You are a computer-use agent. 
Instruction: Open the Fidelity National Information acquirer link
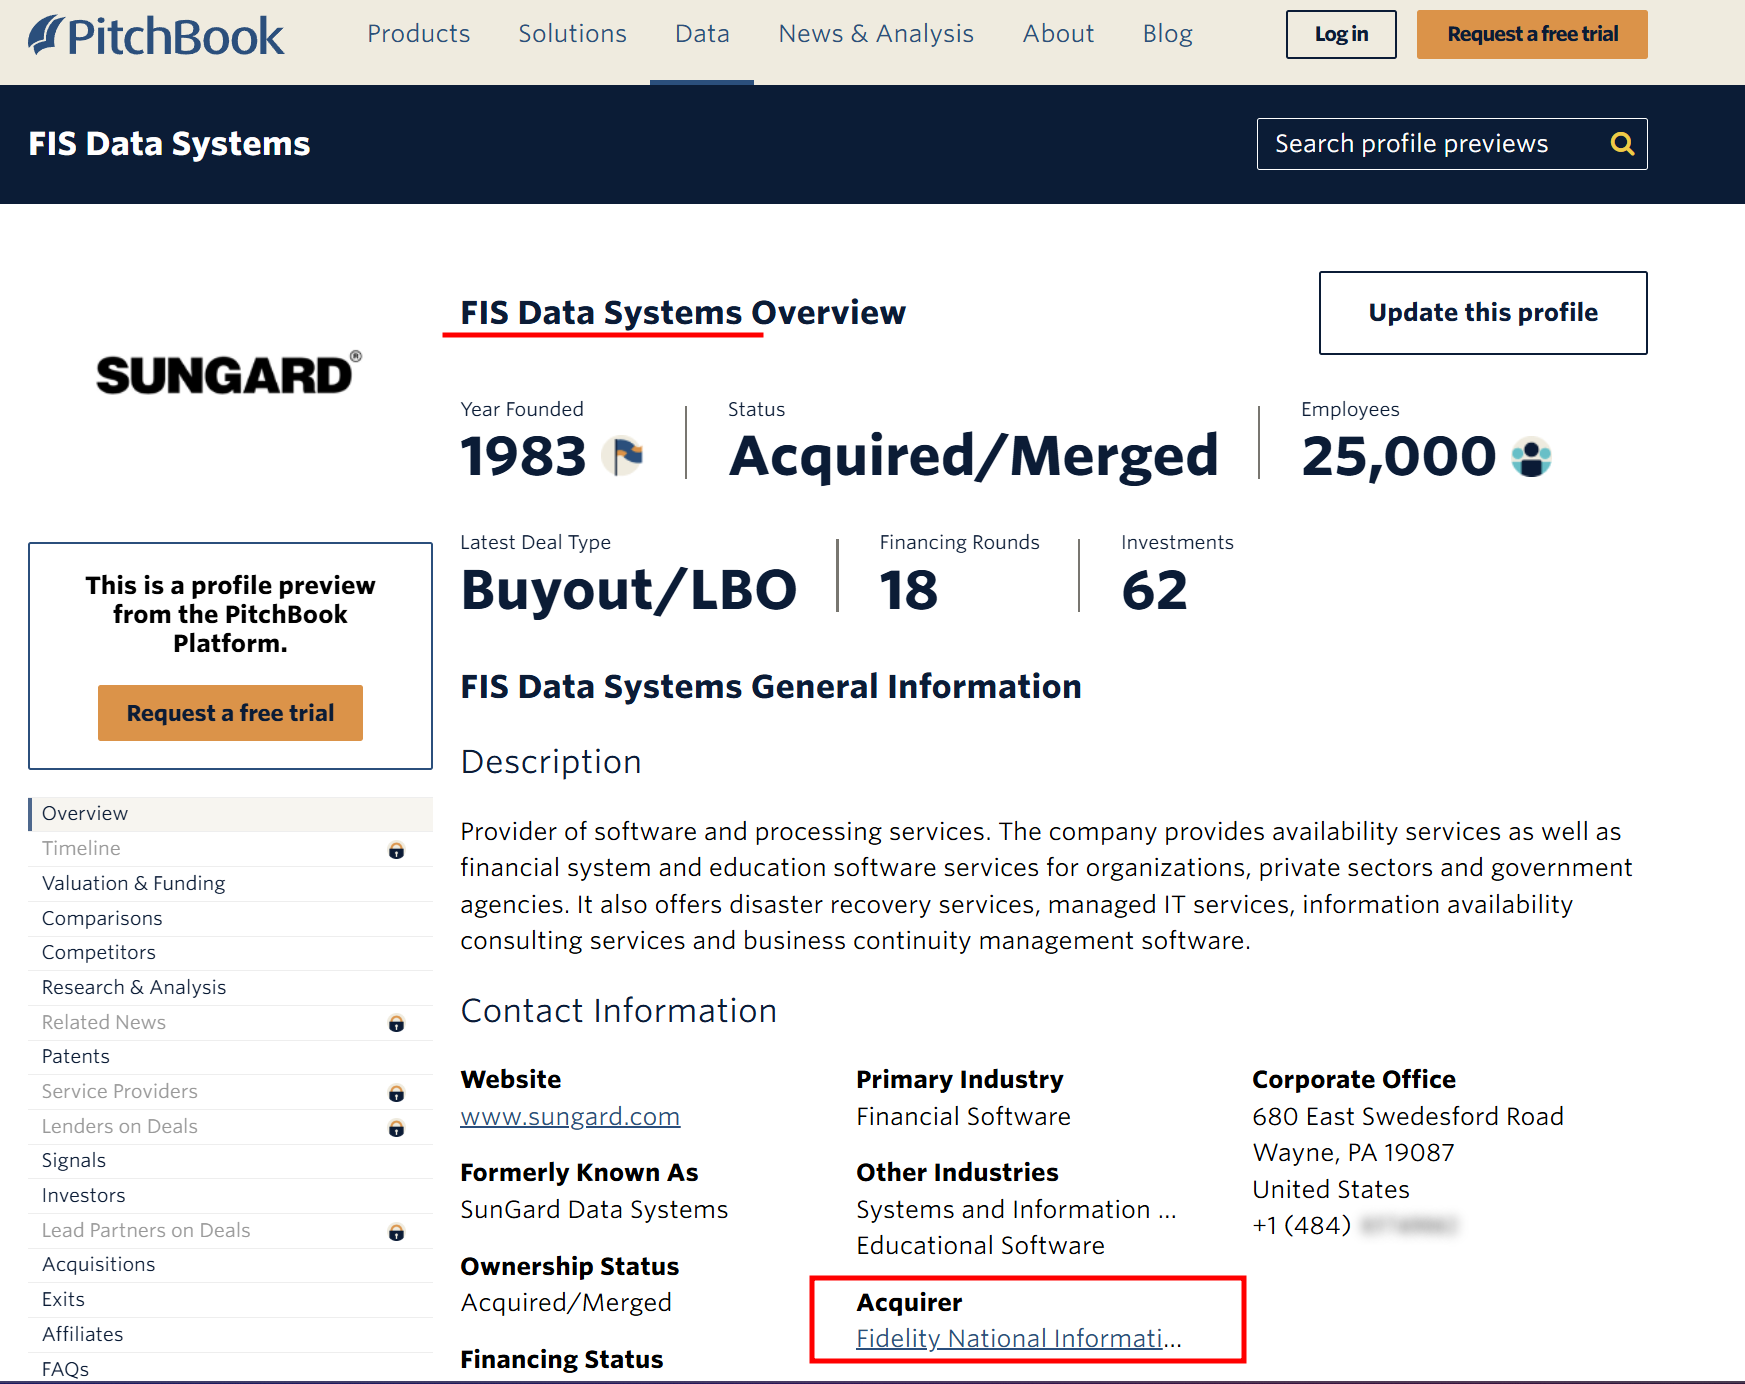(x=1018, y=1338)
